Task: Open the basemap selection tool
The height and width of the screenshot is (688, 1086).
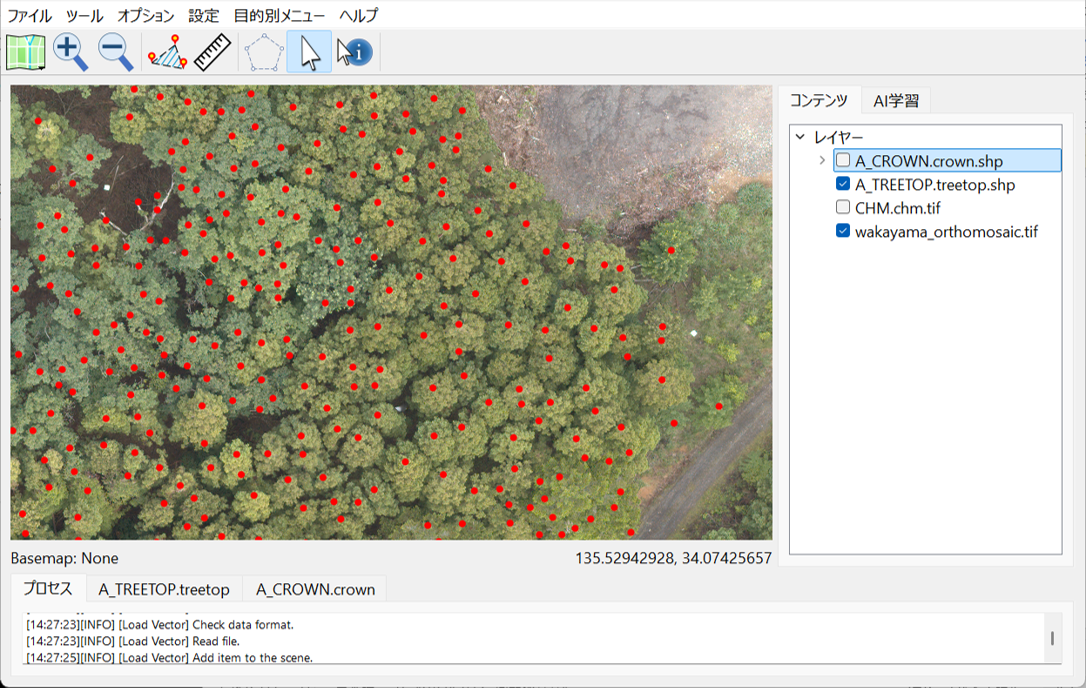Action: [23, 52]
